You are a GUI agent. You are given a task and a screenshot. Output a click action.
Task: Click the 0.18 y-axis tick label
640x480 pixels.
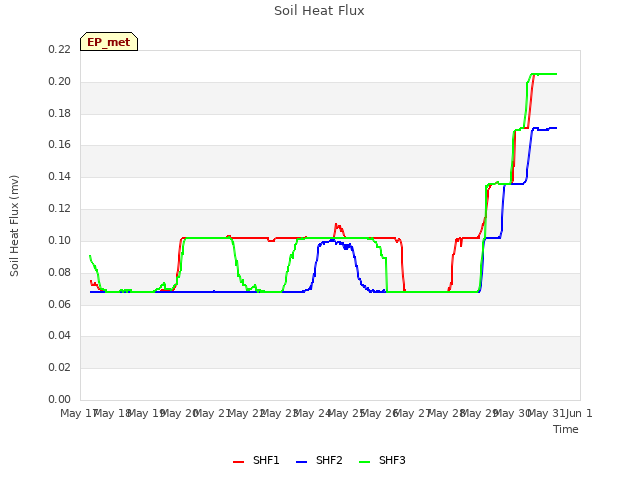59,113
